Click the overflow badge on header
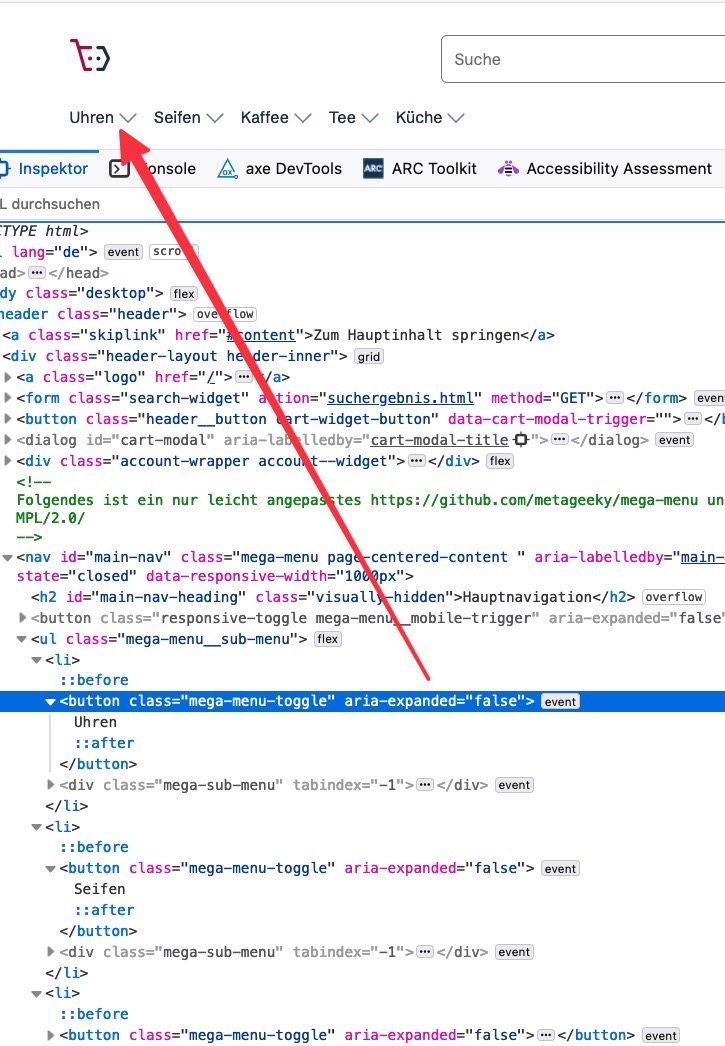Viewport: 725px width, 1046px height. pyautogui.click(x=225, y=314)
